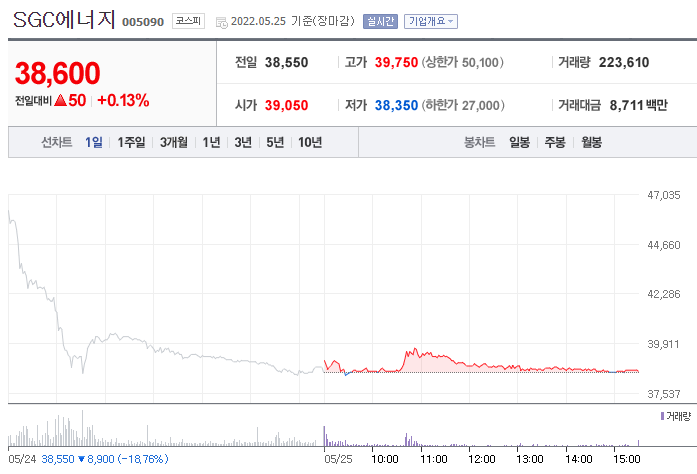697x474 pixels.
Task: Select the 05/24 close 38,550 ▼8,900 summary
Action: point(105,459)
